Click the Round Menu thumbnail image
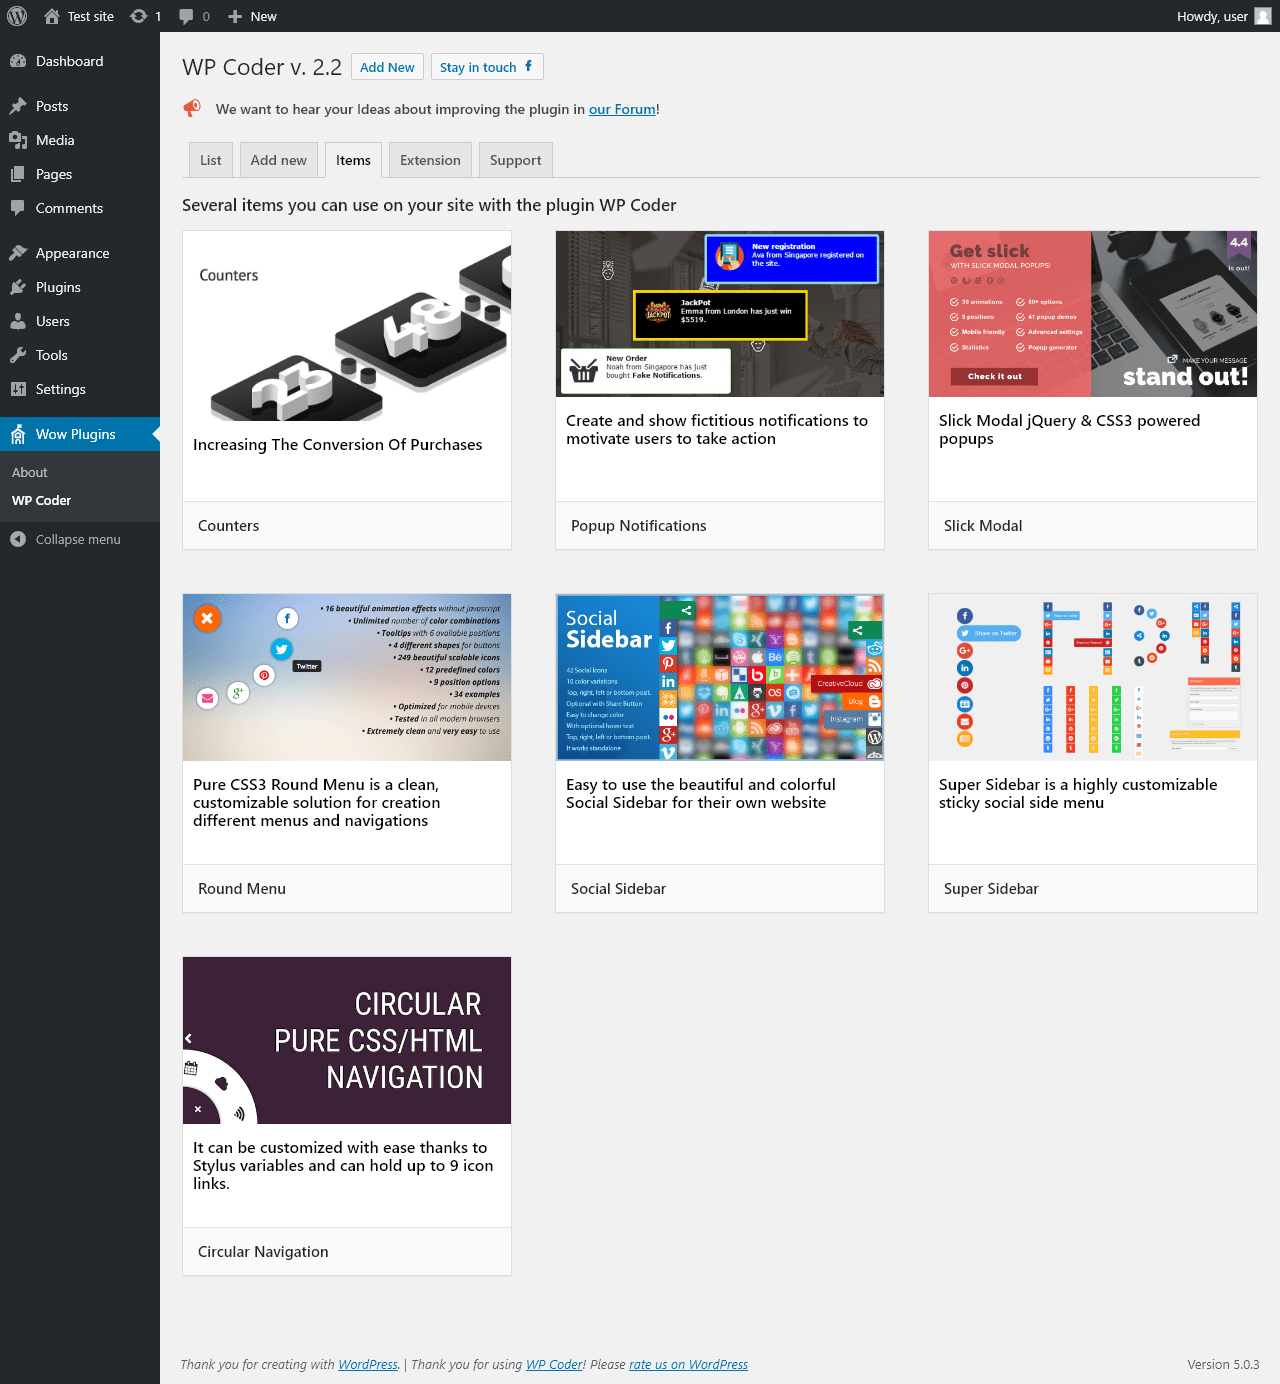Screen dimensions: 1280x1384 pyautogui.click(x=347, y=677)
